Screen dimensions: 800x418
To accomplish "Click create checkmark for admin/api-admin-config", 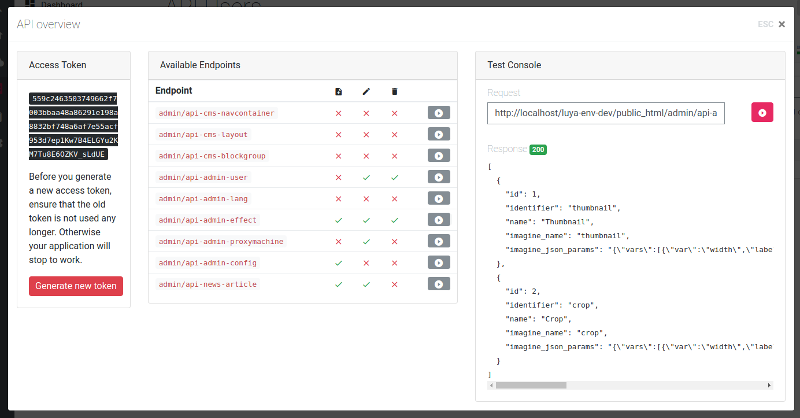I will (338, 263).
